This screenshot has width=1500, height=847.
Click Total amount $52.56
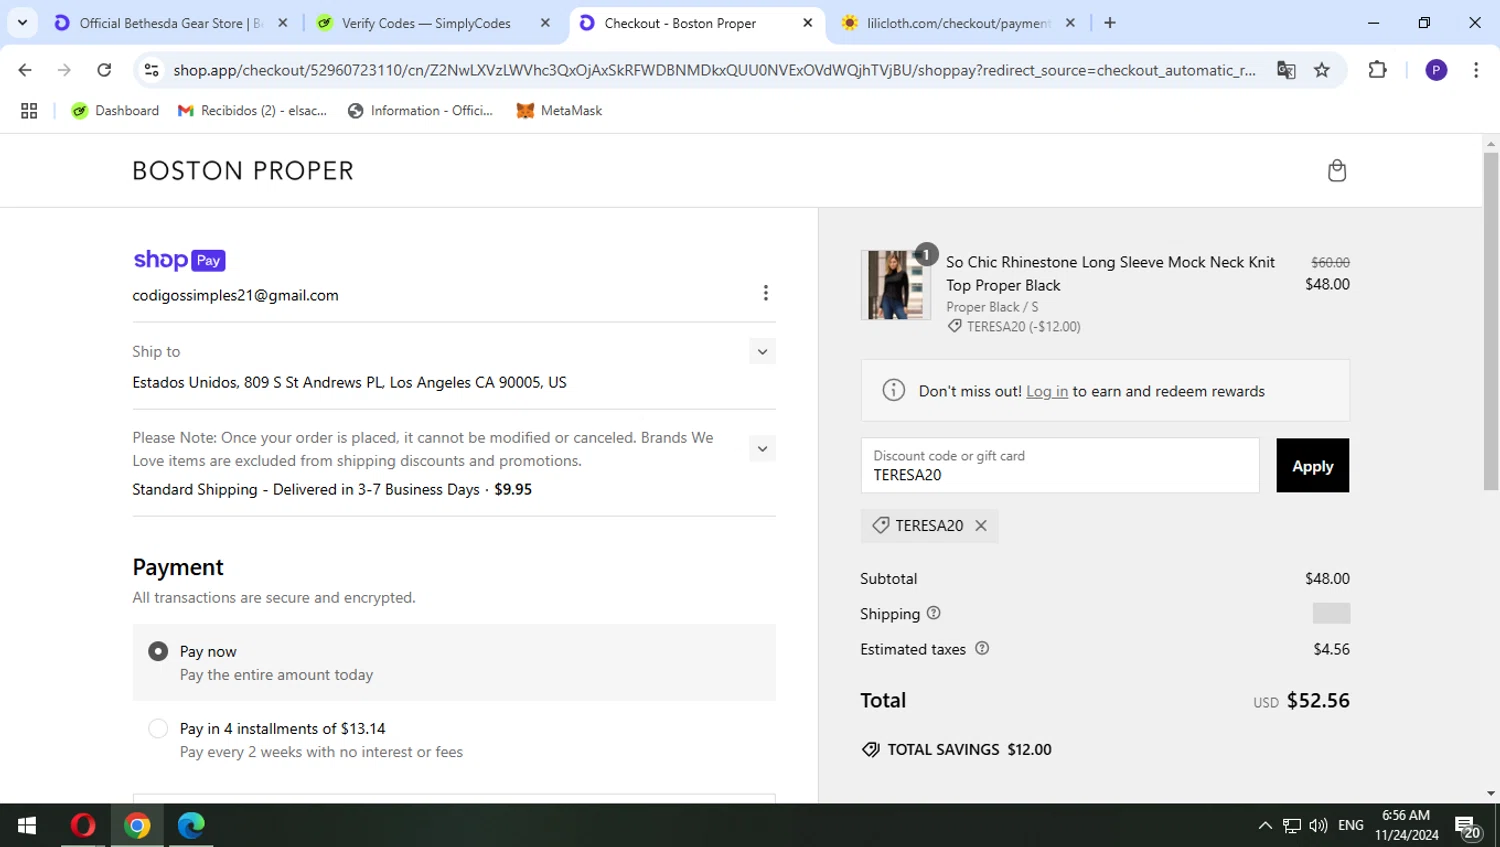coord(1318,700)
